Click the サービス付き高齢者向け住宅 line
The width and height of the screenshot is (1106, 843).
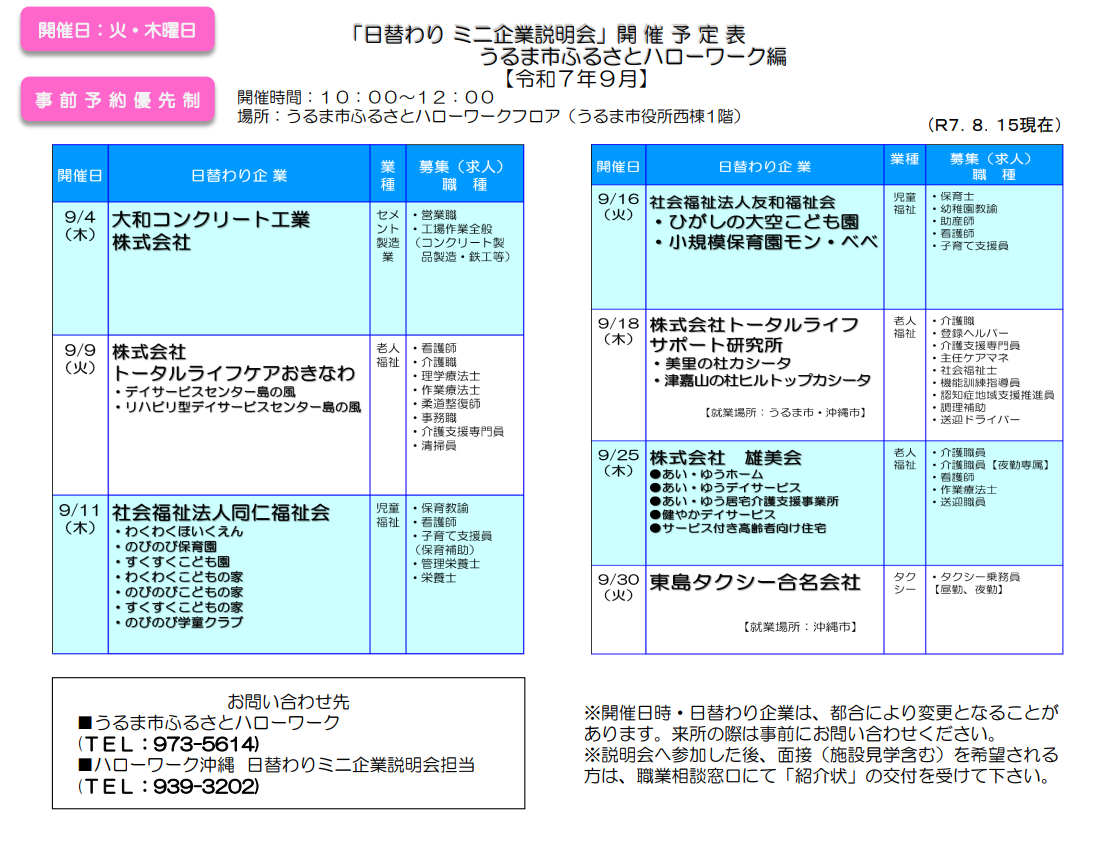tap(738, 528)
